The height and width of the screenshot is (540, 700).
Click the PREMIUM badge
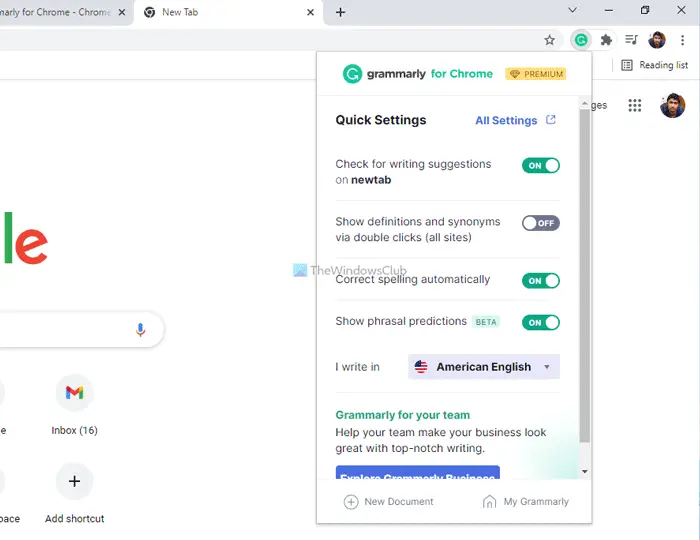click(x=536, y=74)
